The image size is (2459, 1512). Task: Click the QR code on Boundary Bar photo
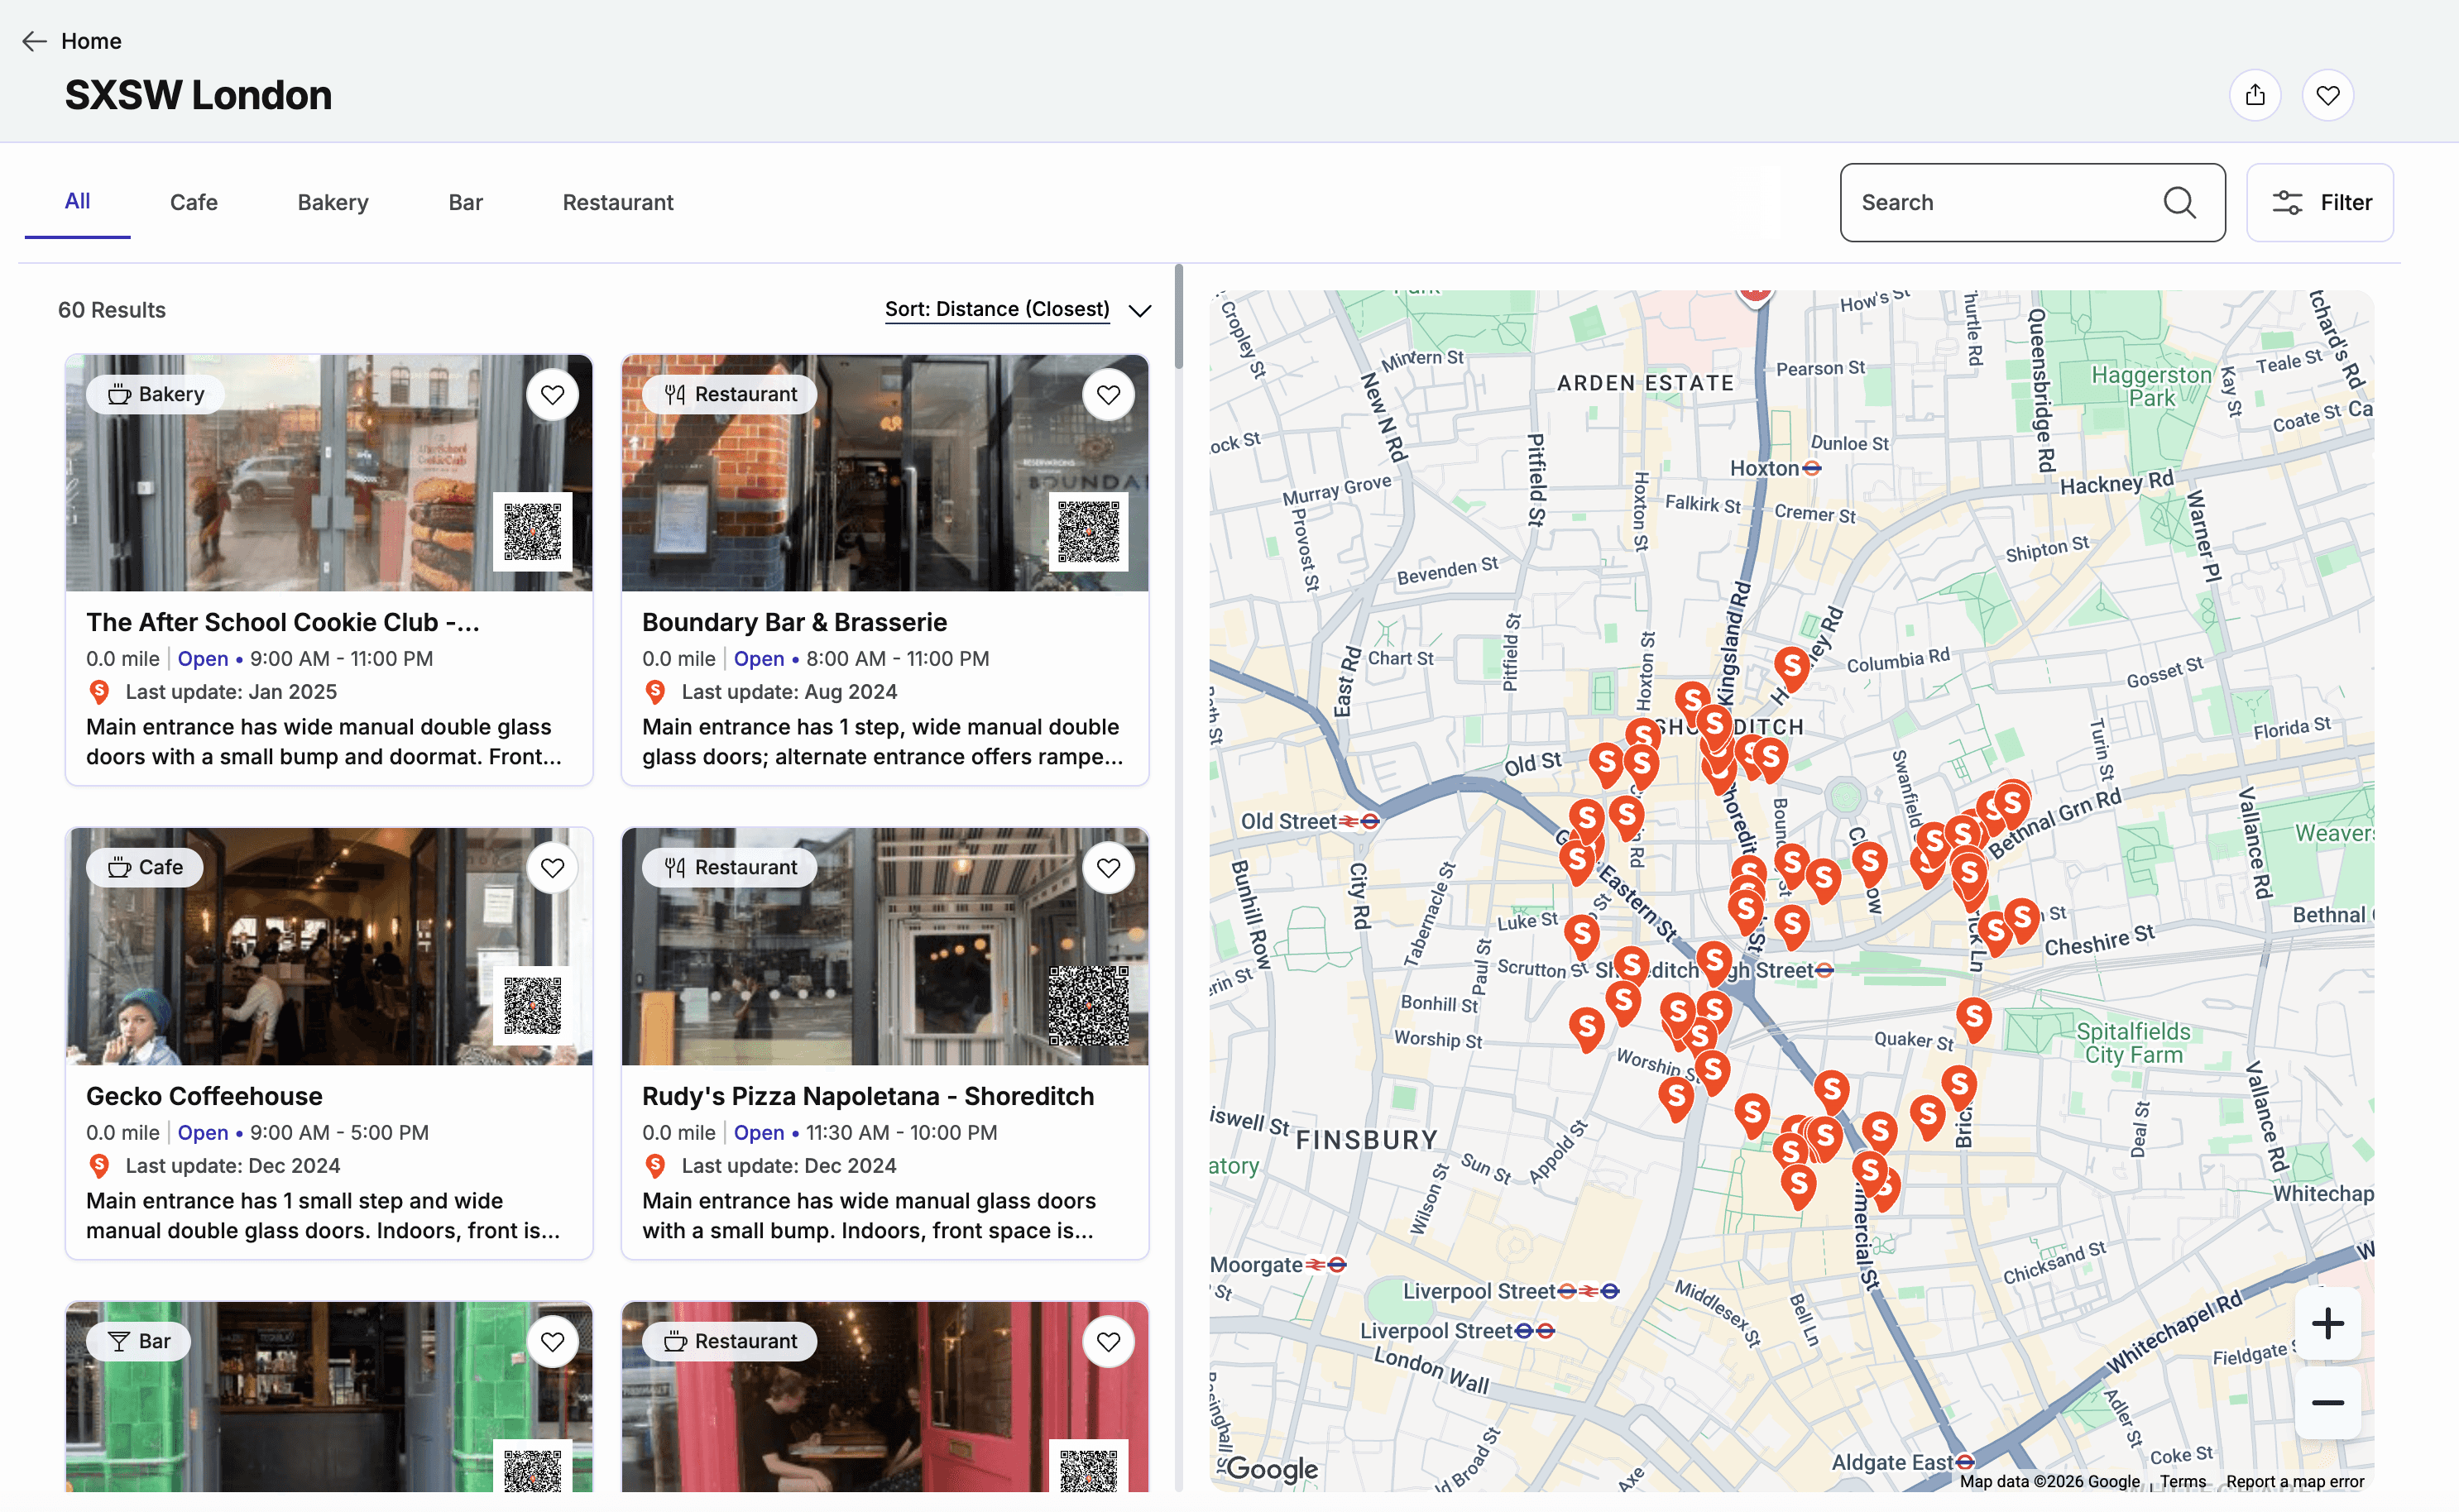pyautogui.click(x=1088, y=531)
